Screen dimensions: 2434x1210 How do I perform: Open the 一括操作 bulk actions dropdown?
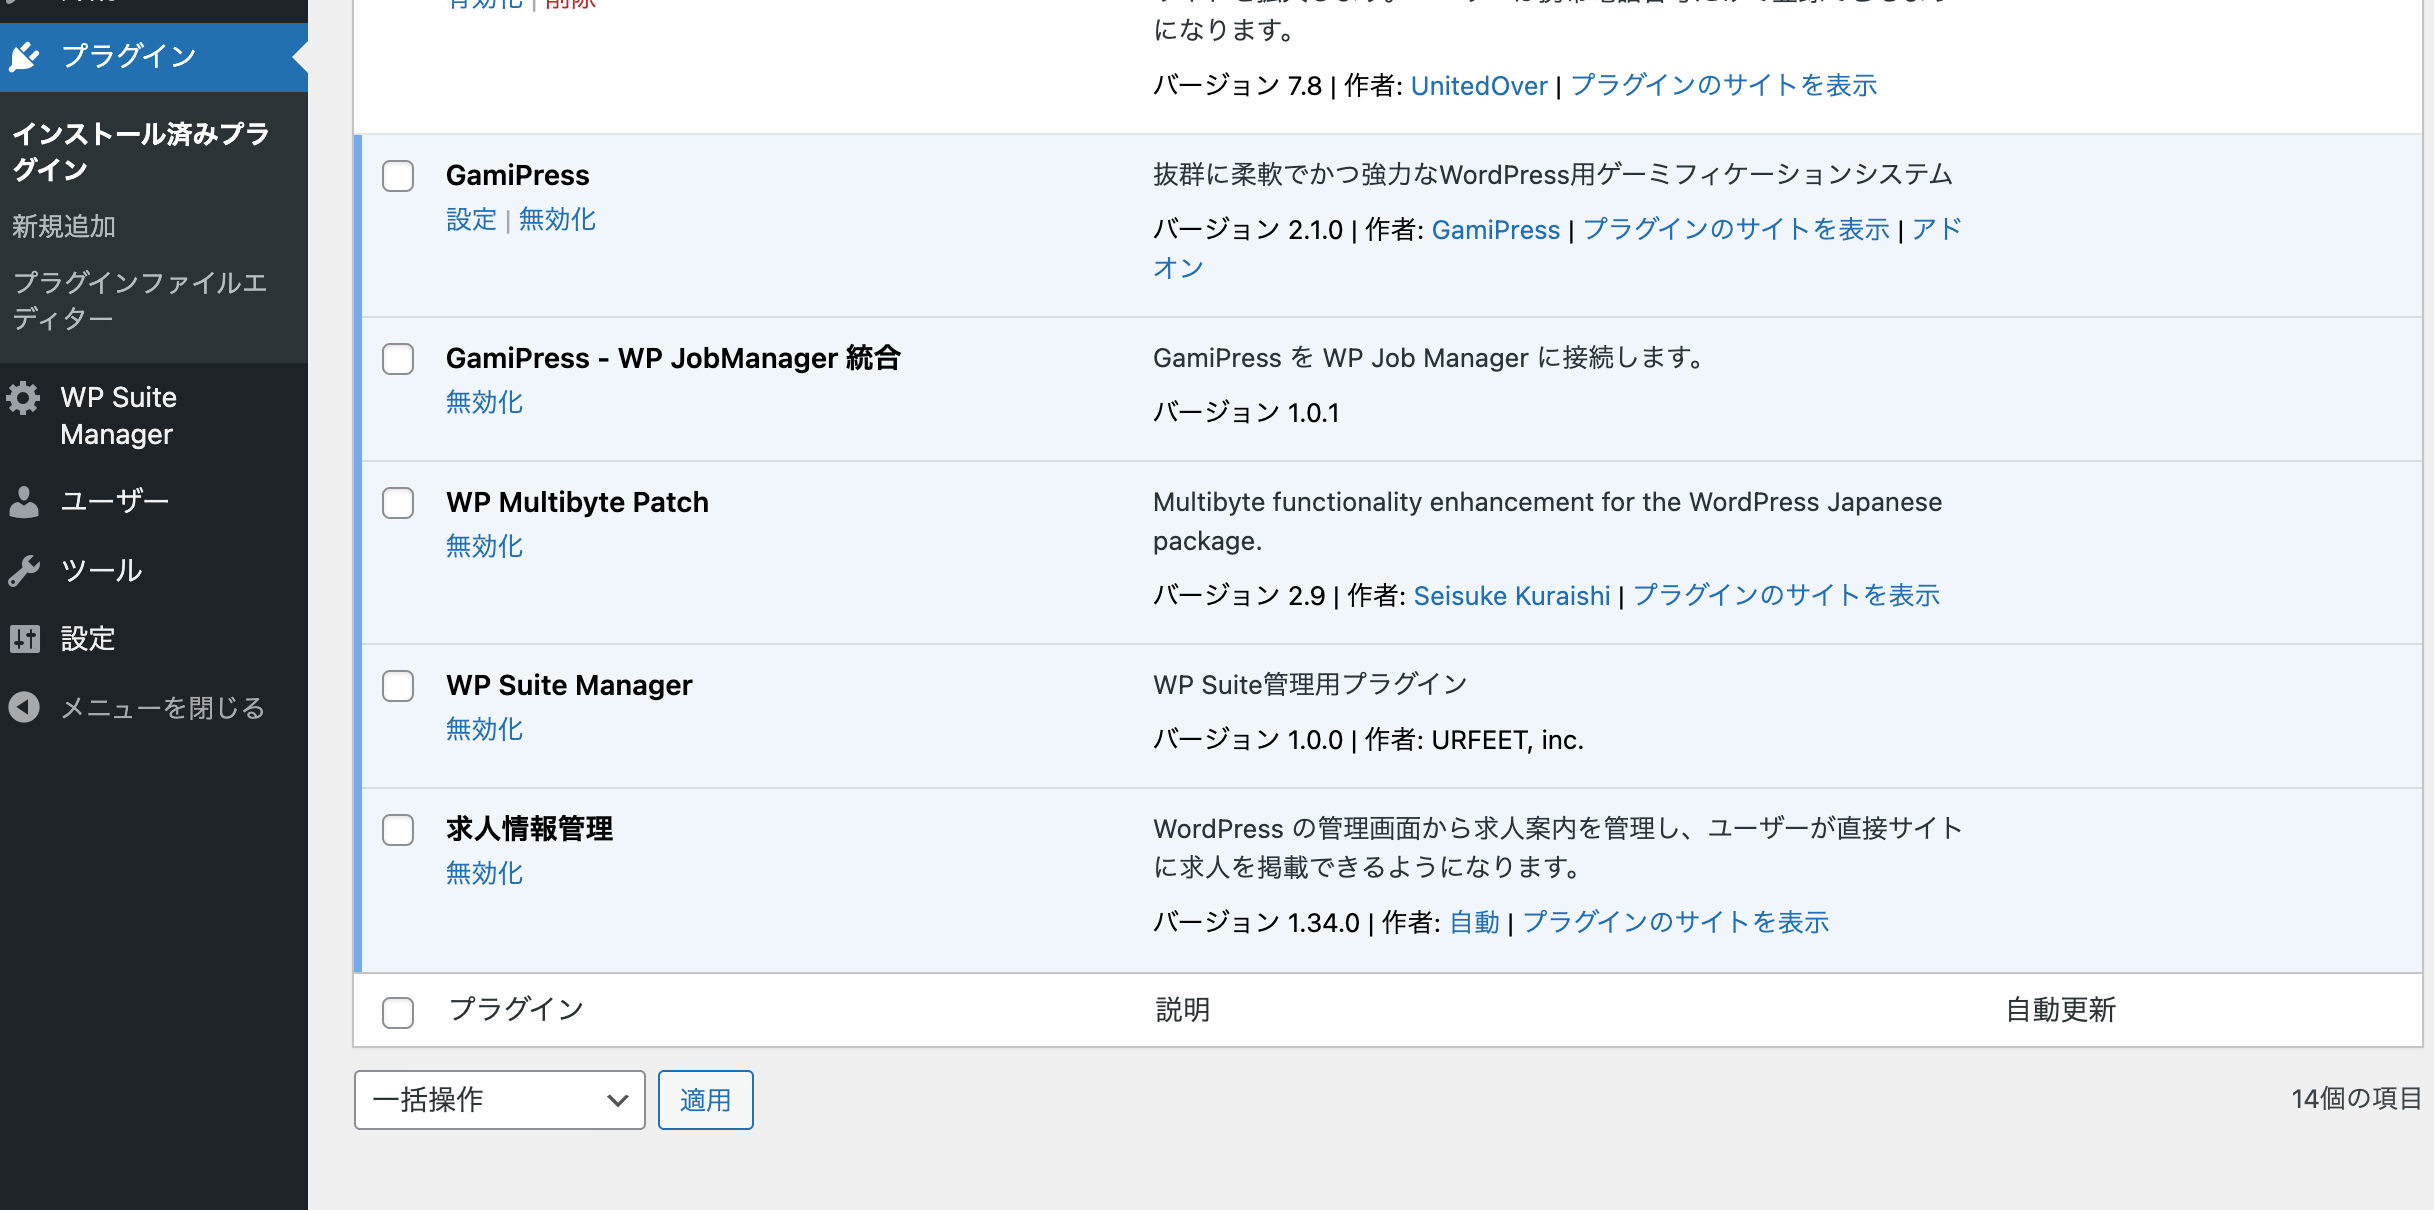click(499, 1100)
